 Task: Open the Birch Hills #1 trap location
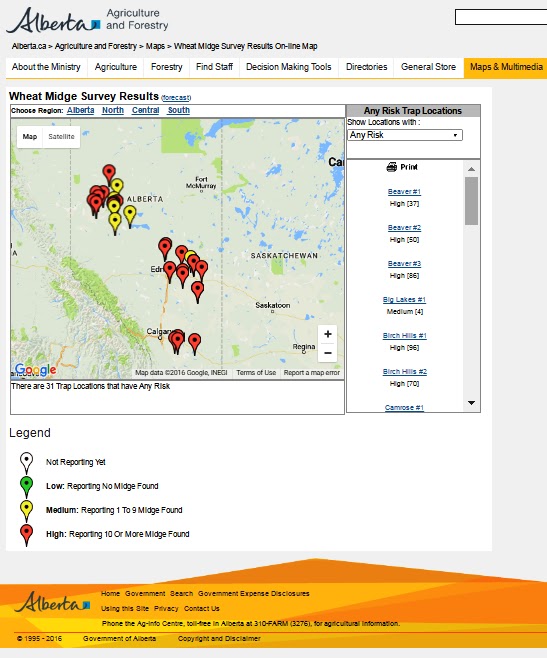click(404, 336)
